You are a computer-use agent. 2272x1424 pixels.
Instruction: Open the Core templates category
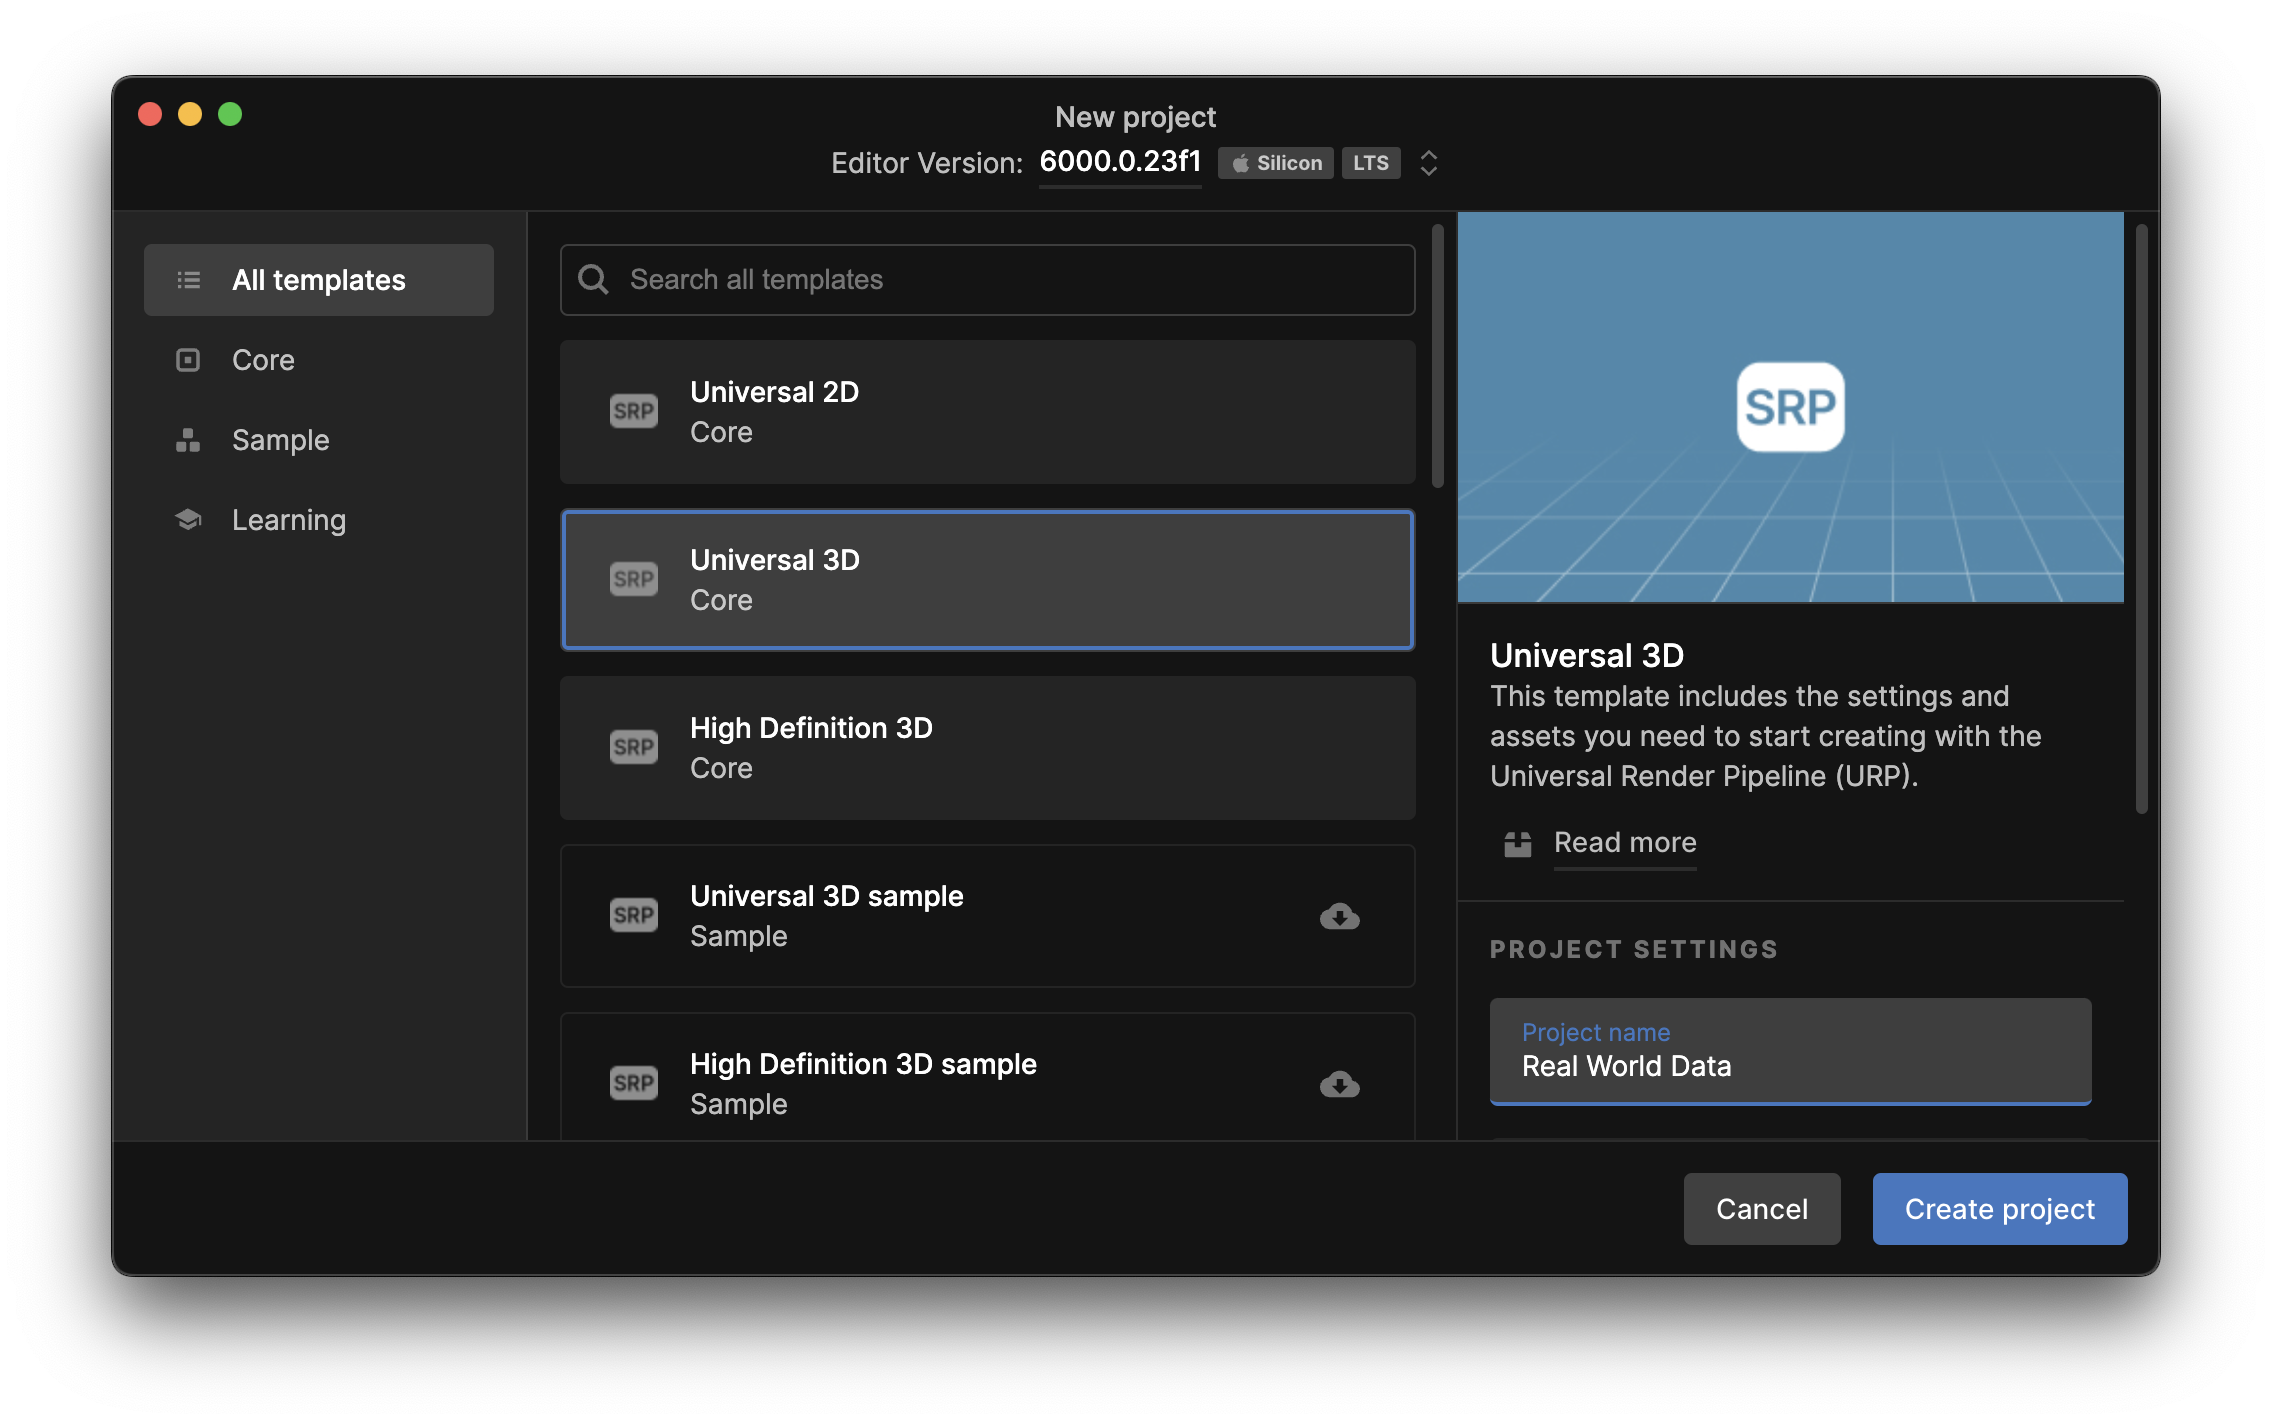click(318, 360)
